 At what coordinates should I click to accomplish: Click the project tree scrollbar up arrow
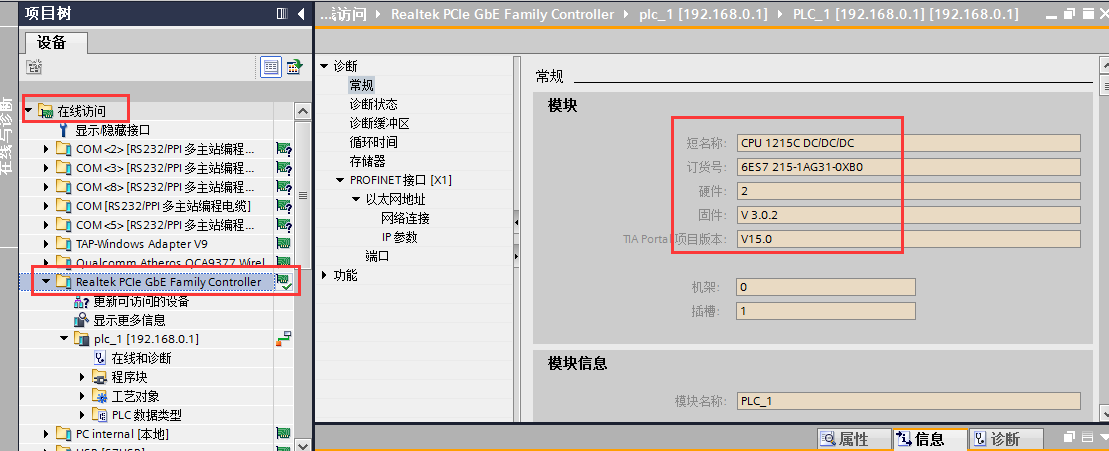click(303, 111)
